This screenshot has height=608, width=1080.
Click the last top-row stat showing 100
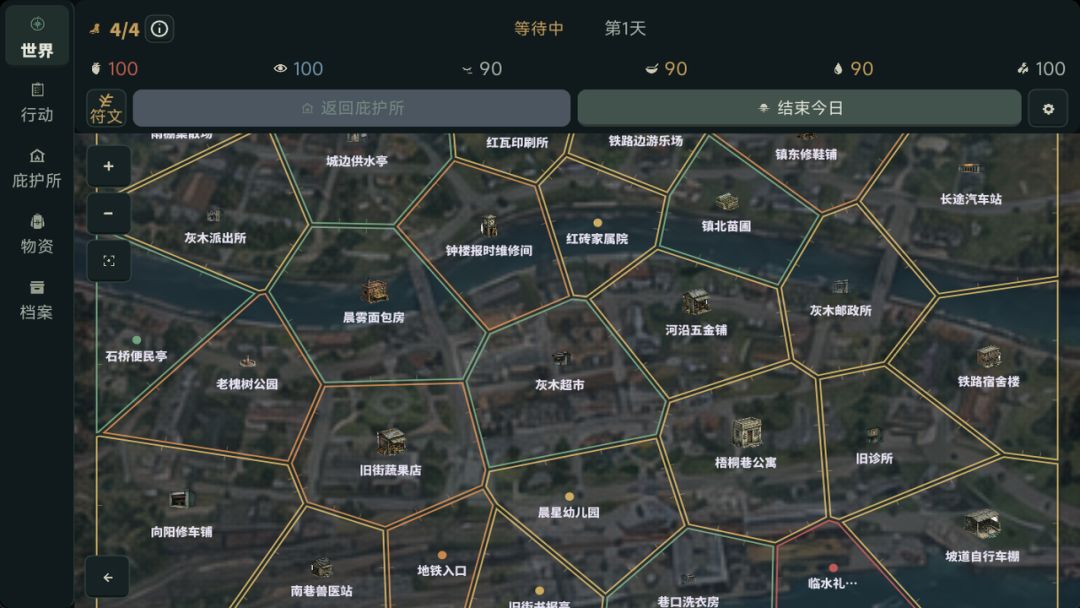tap(1041, 69)
